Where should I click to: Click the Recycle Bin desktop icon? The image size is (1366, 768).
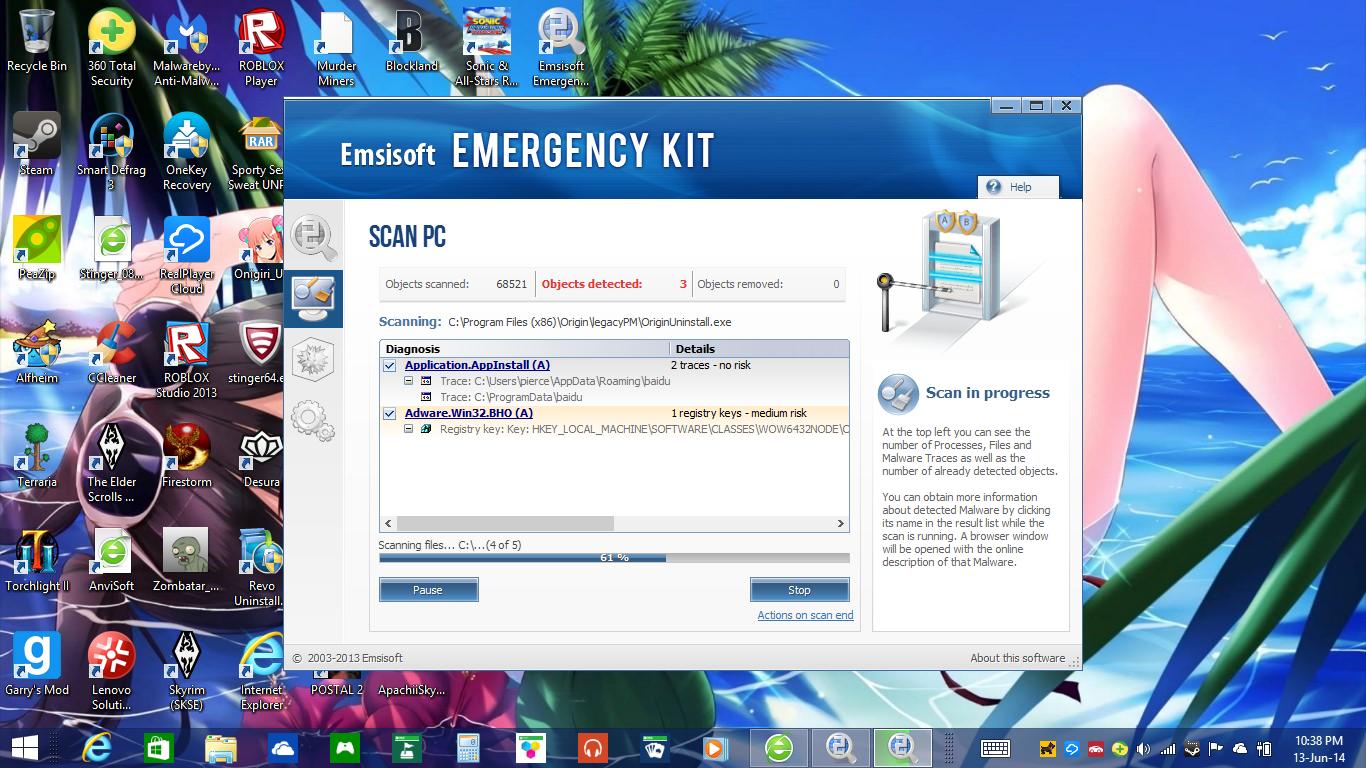(x=37, y=42)
